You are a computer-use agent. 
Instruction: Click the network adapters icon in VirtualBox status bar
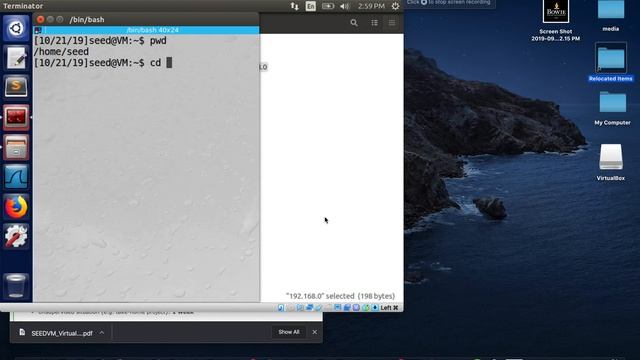[309, 308]
